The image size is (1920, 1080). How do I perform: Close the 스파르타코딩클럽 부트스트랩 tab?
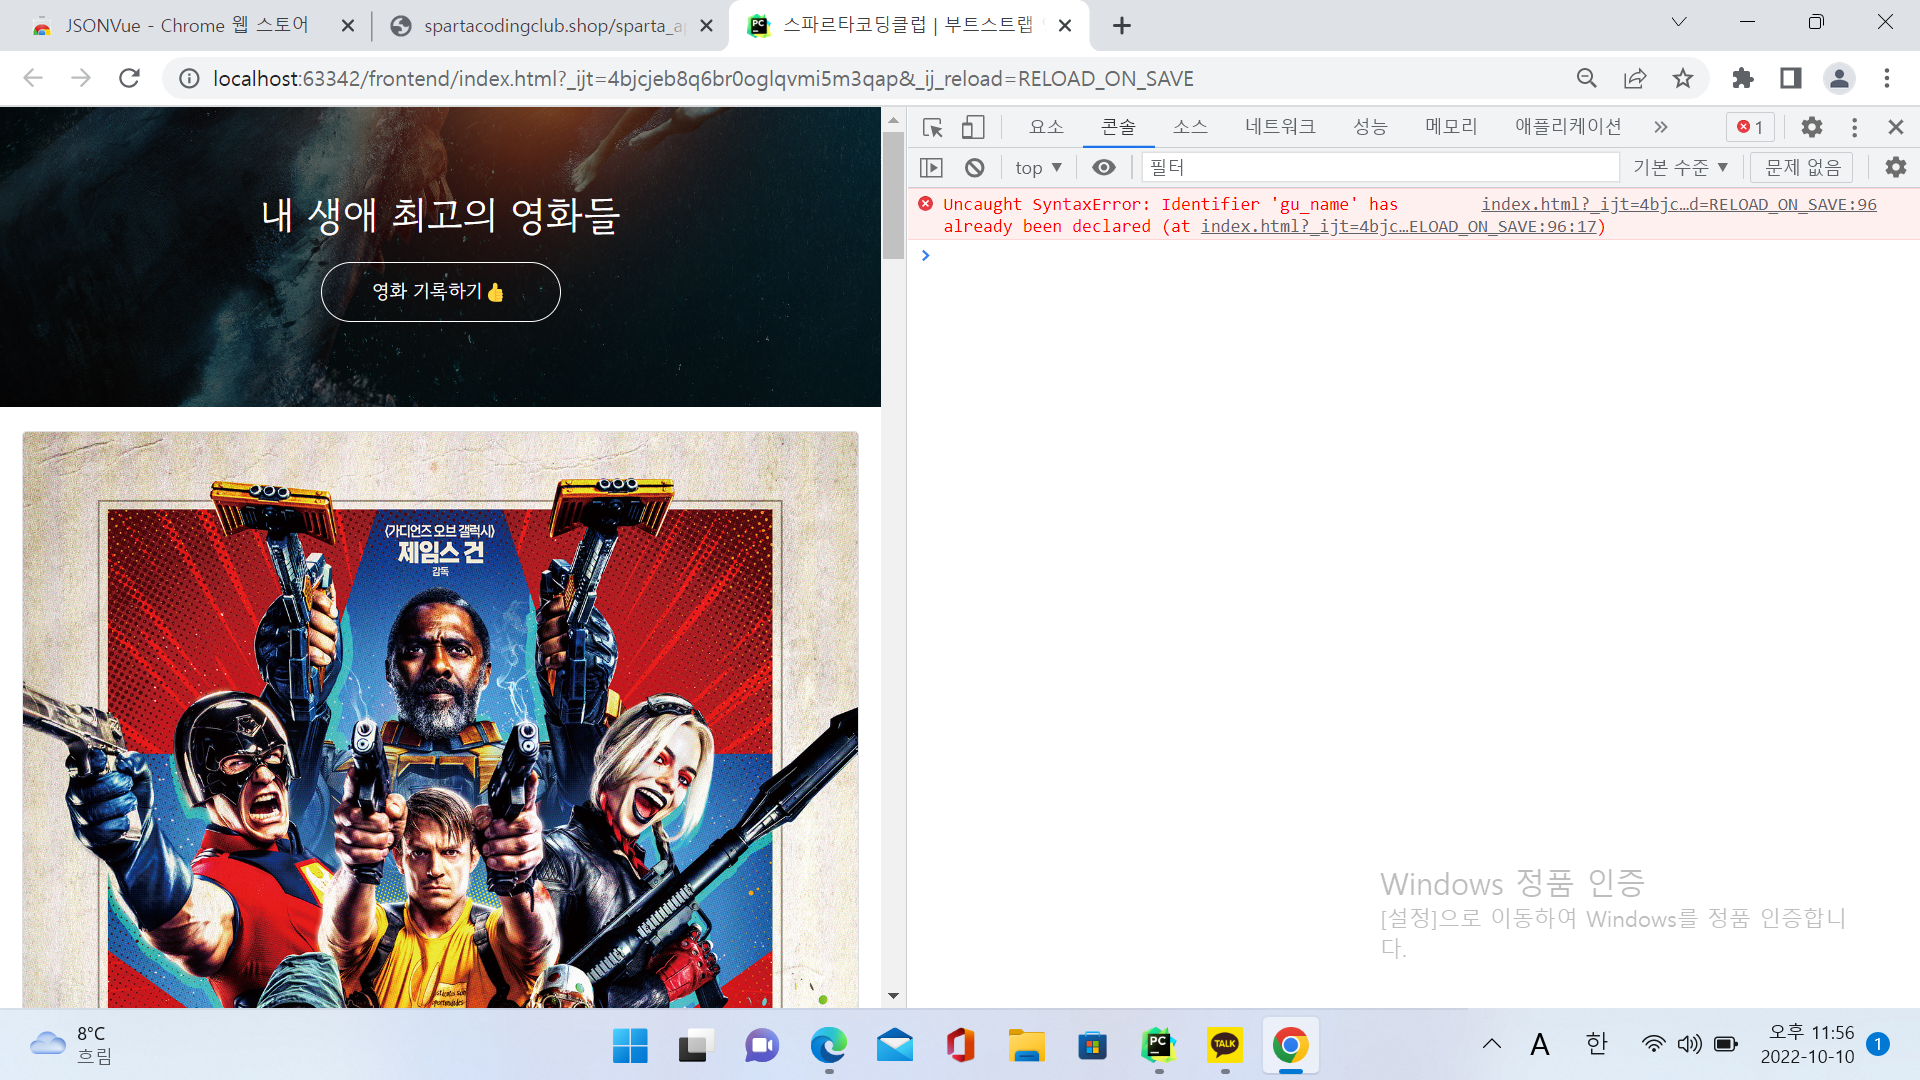[x=1065, y=26]
